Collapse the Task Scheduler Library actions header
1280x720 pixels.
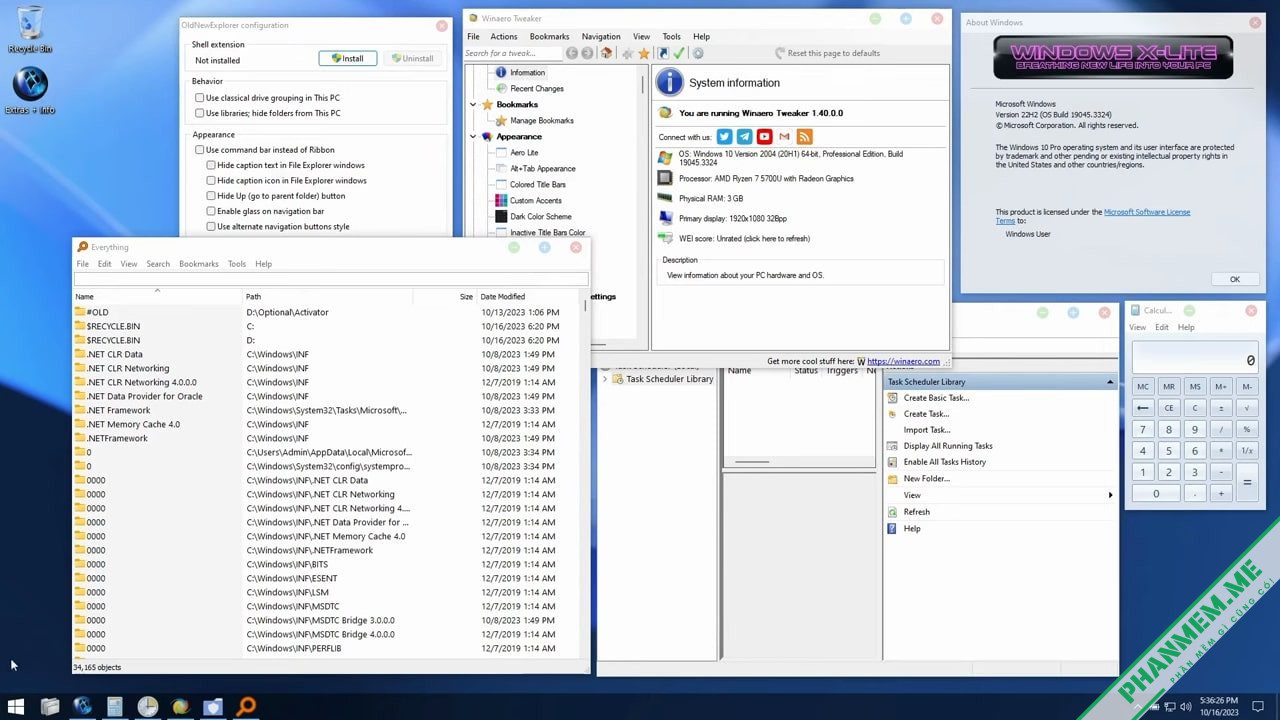point(1110,382)
